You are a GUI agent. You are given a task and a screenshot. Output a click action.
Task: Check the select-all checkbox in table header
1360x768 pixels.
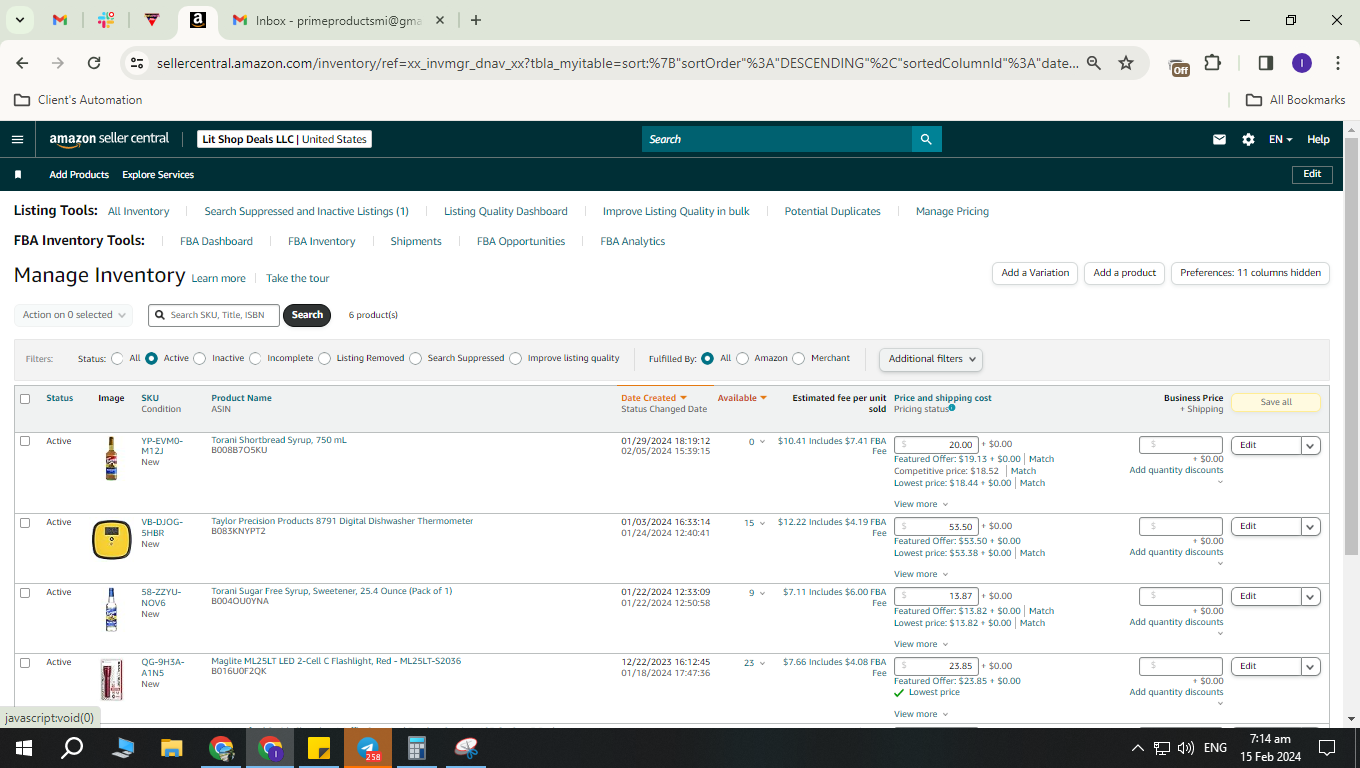point(25,399)
